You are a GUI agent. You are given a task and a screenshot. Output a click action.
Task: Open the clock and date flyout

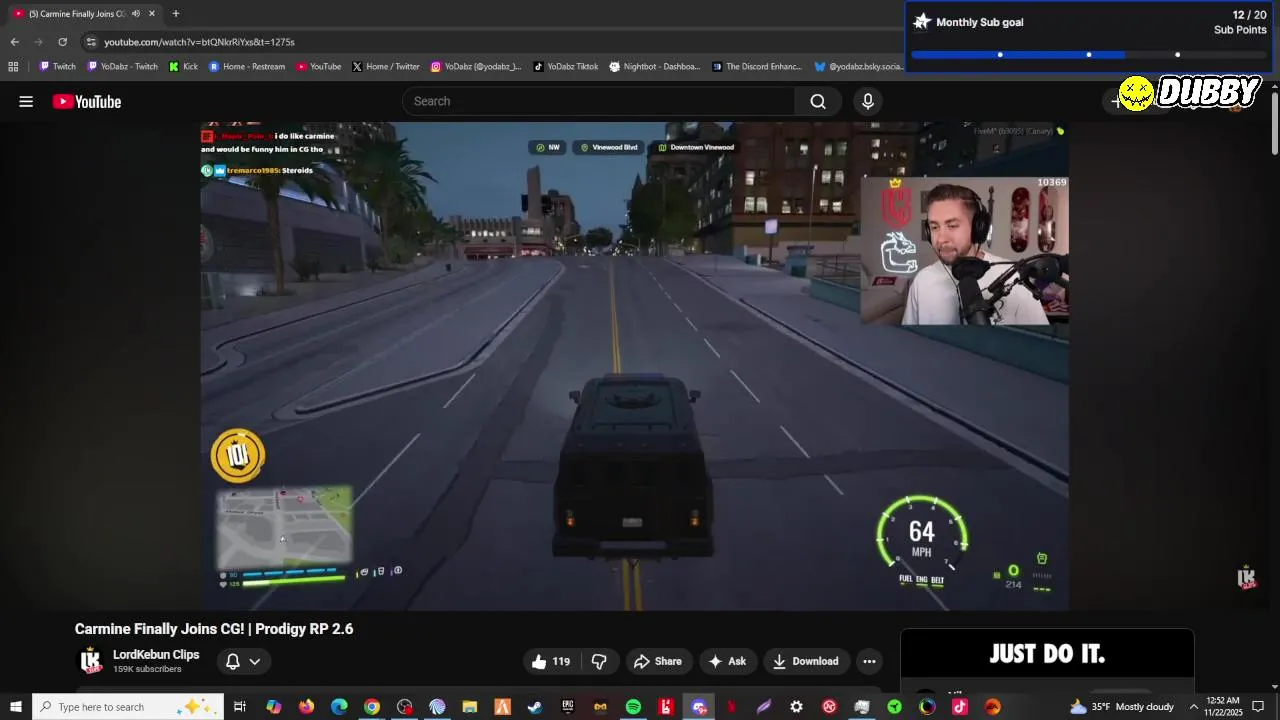pyautogui.click(x=1224, y=707)
